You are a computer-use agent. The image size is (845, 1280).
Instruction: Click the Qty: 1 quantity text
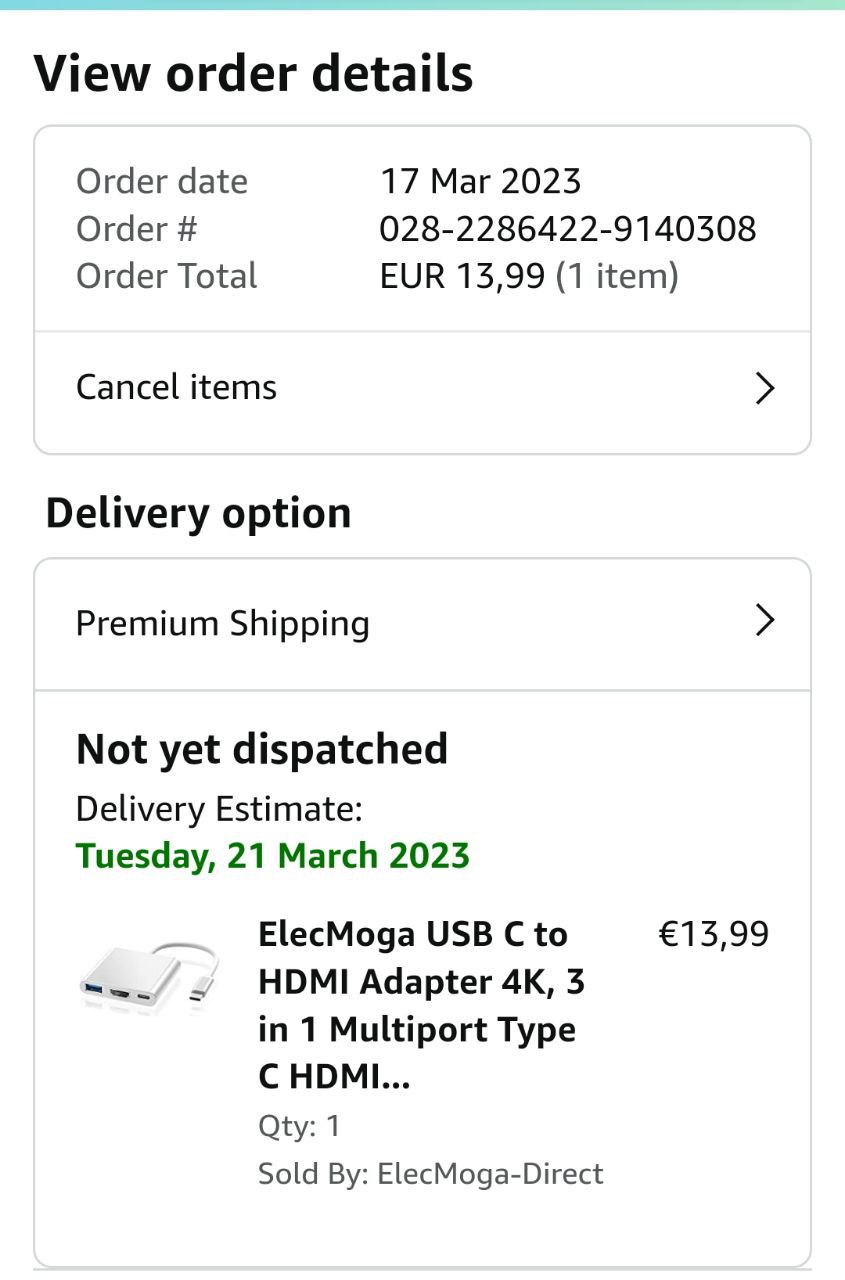pos(299,1126)
